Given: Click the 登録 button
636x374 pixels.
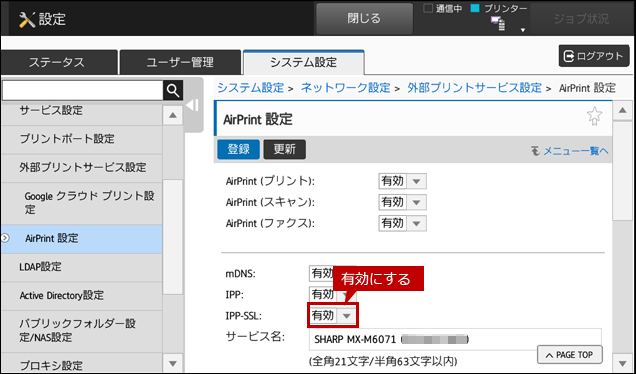Looking at the screenshot, I should [238, 149].
